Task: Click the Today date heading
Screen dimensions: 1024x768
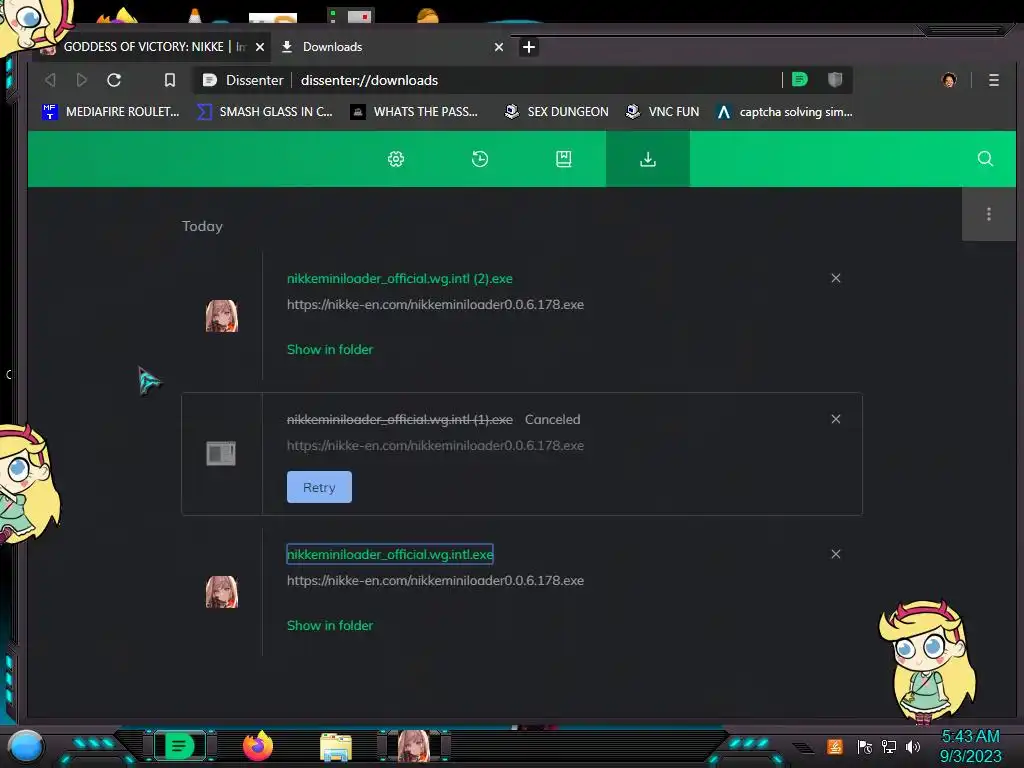Action: click(202, 226)
